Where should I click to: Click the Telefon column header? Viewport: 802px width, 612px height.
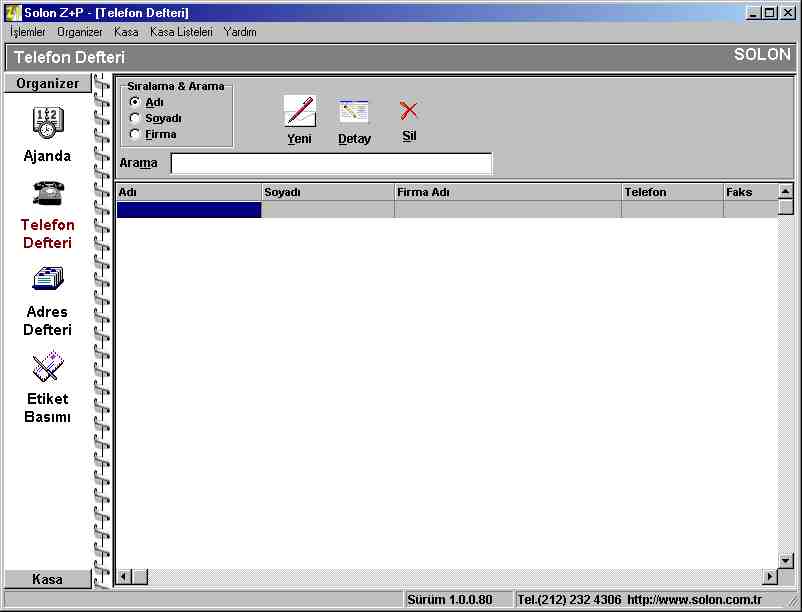point(673,192)
